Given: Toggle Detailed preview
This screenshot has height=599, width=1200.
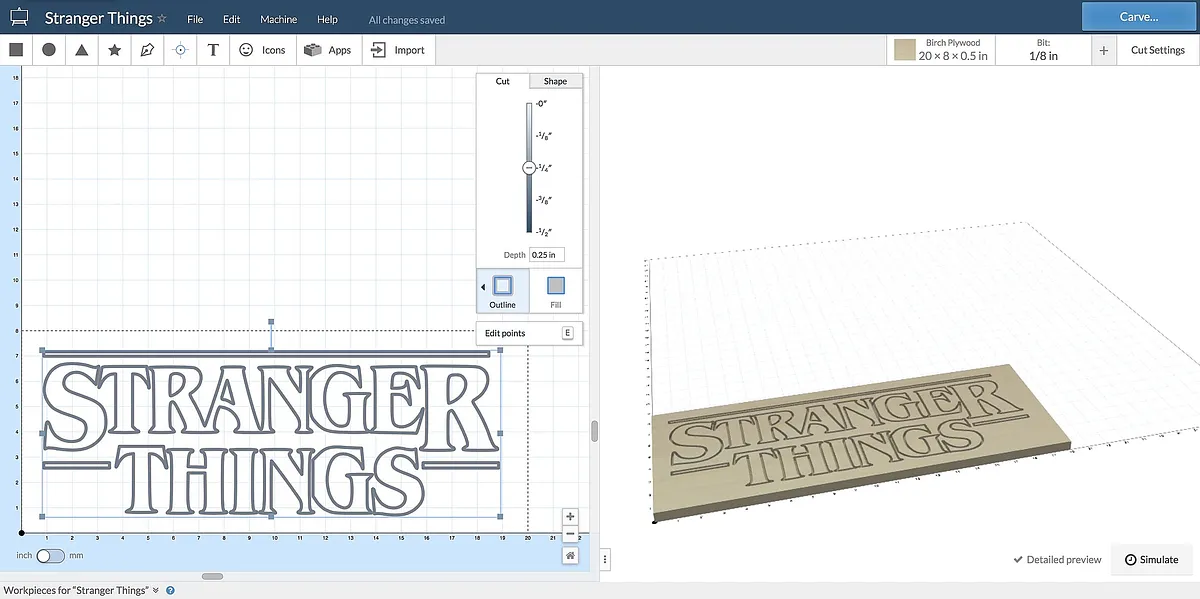Looking at the screenshot, I should [x=1057, y=560].
